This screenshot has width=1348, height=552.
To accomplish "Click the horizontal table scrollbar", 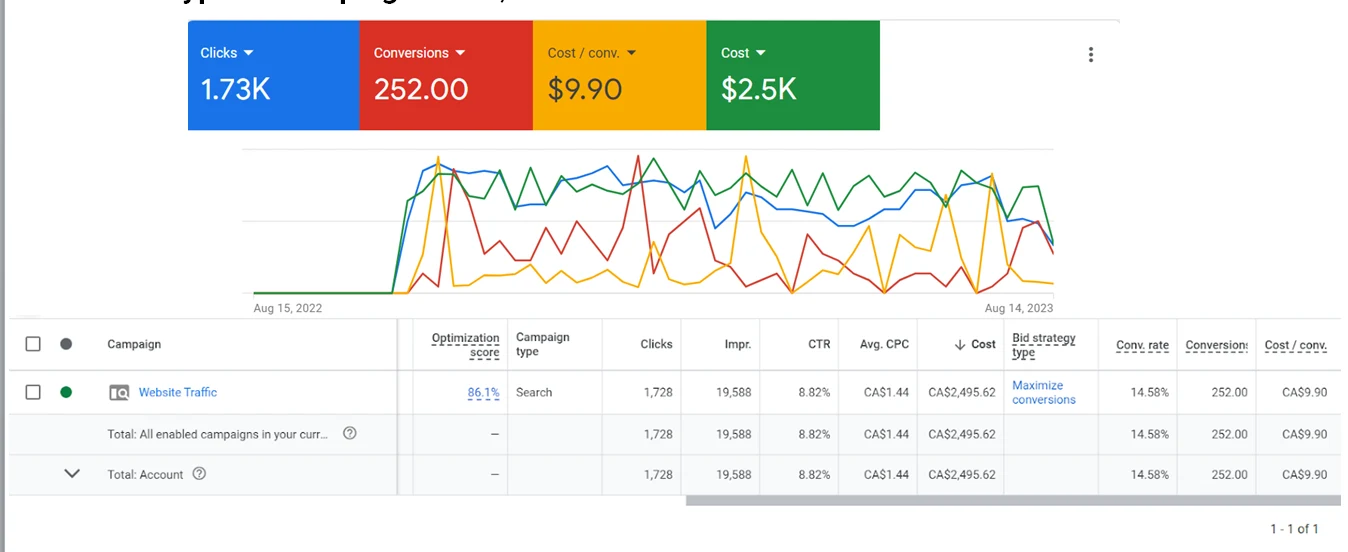I will coord(1012,500).
